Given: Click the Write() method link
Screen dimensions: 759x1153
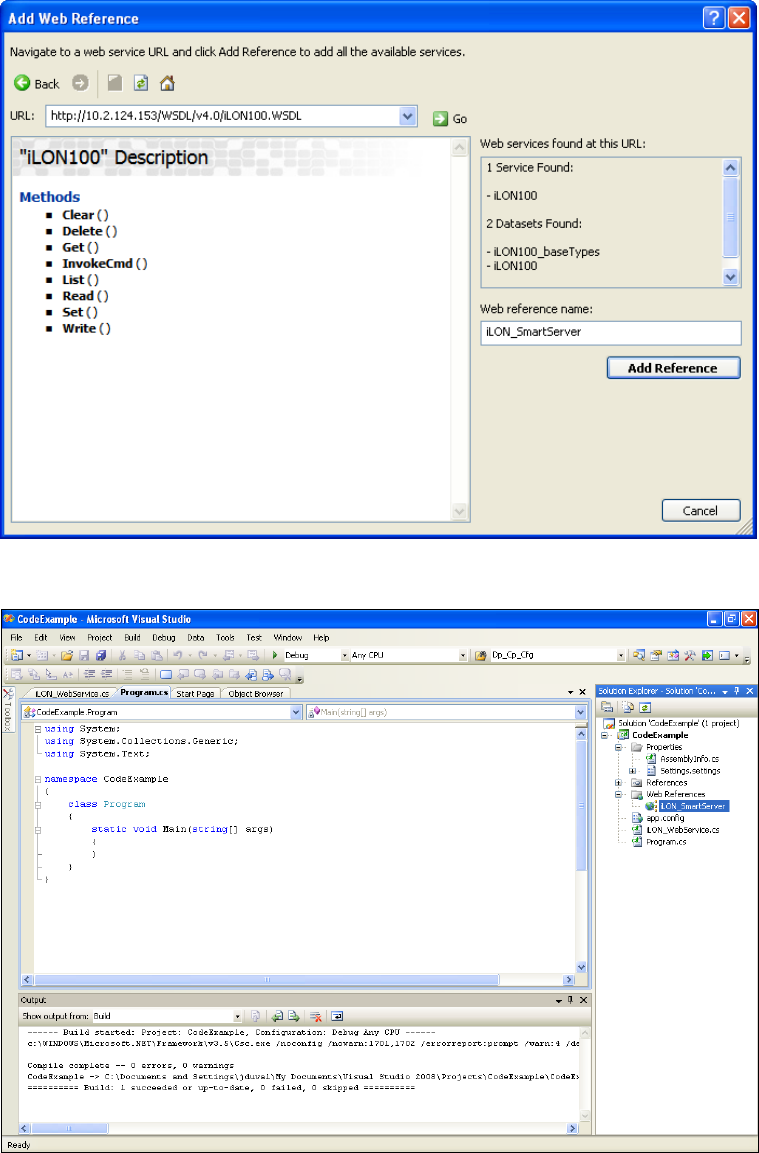Looking at the screenshot, I should [x=86, y=328].
